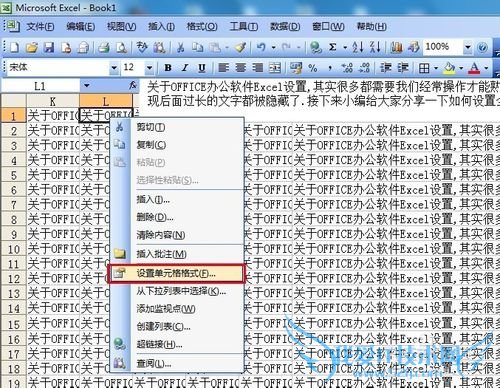Undo the last action with the Undo icon
Screen dimensions: 500x388
[261, 48]
